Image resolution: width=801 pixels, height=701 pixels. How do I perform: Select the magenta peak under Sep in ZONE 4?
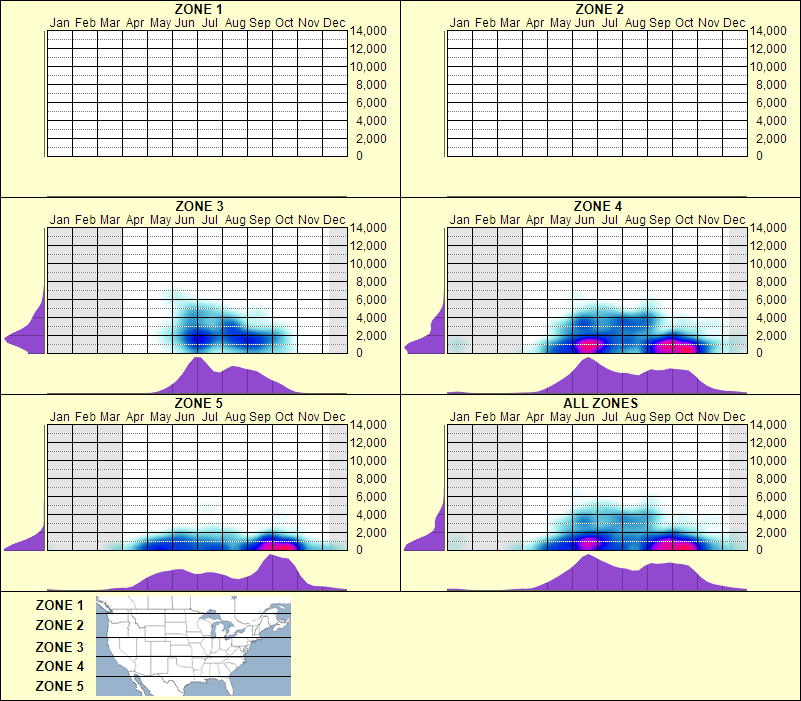(663, 344)
